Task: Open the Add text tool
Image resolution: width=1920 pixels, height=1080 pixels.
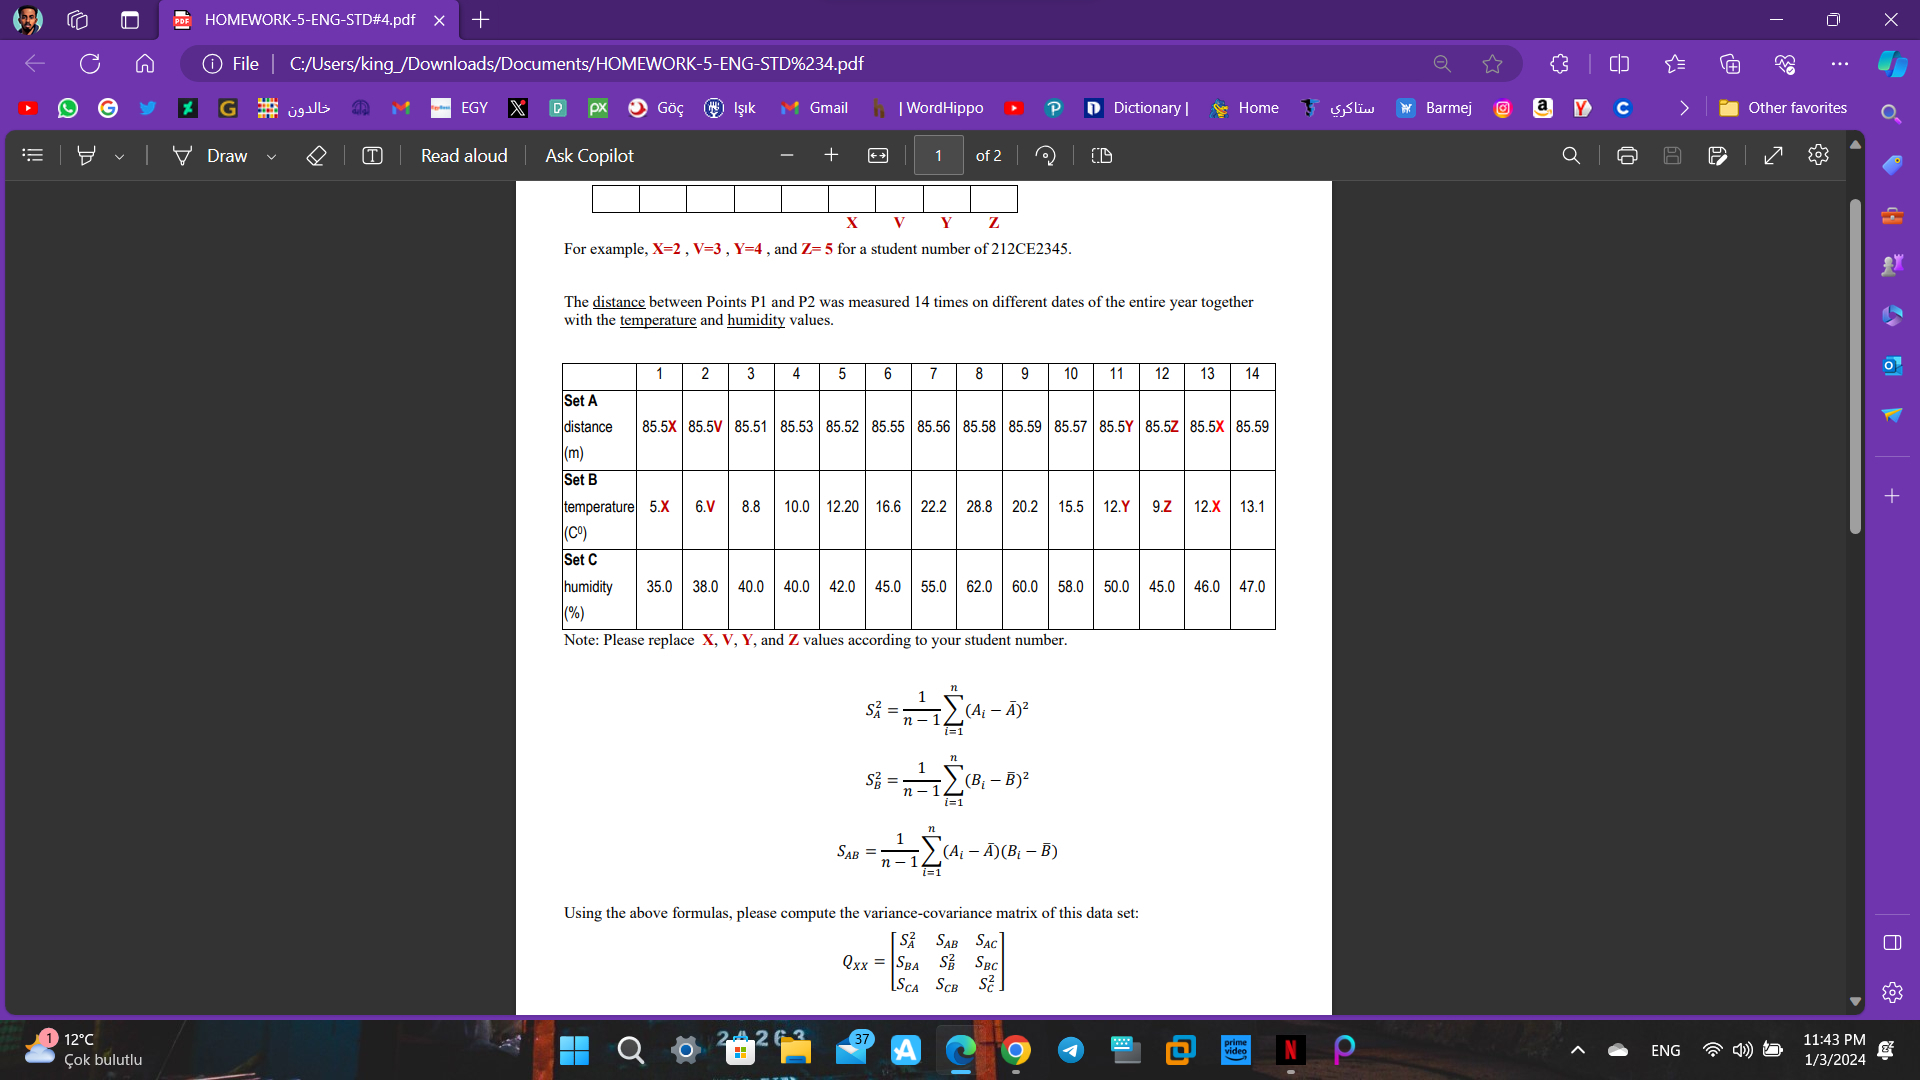Action: coord(371,155)
